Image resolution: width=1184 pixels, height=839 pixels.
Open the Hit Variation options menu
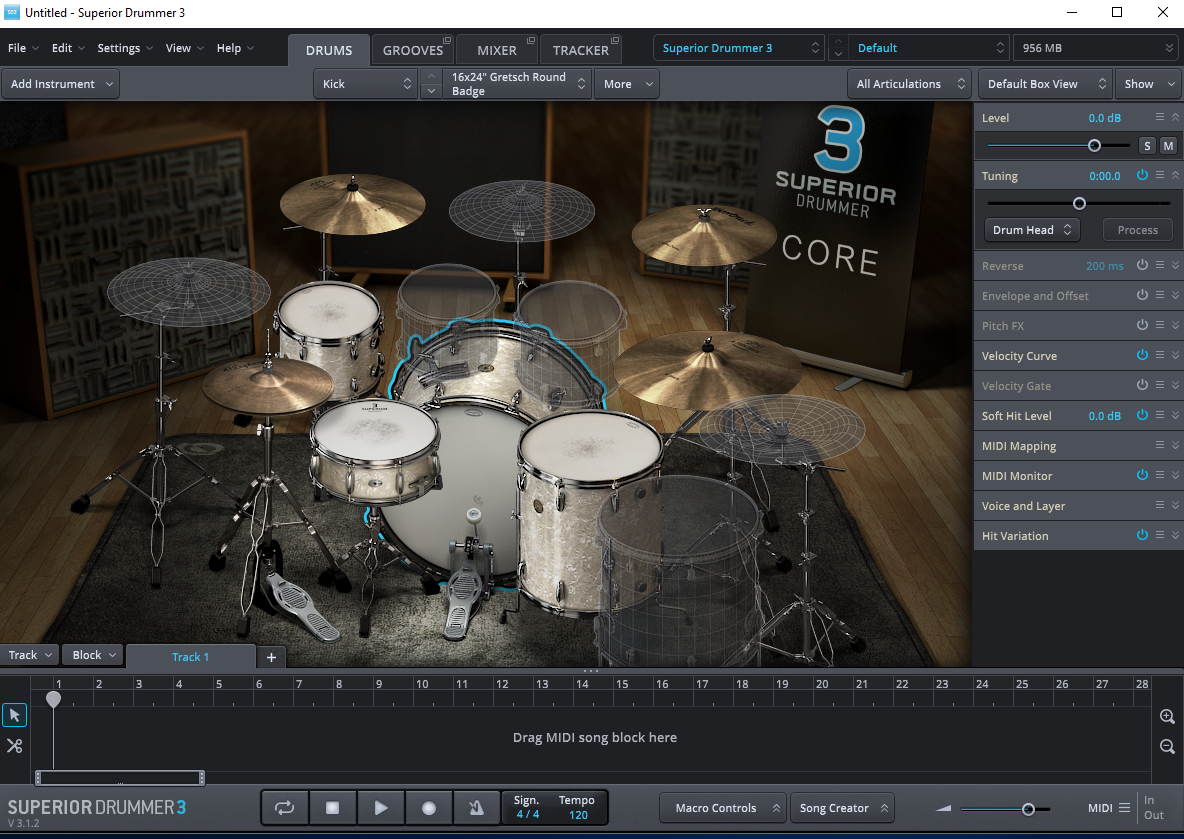(1160, 535)
